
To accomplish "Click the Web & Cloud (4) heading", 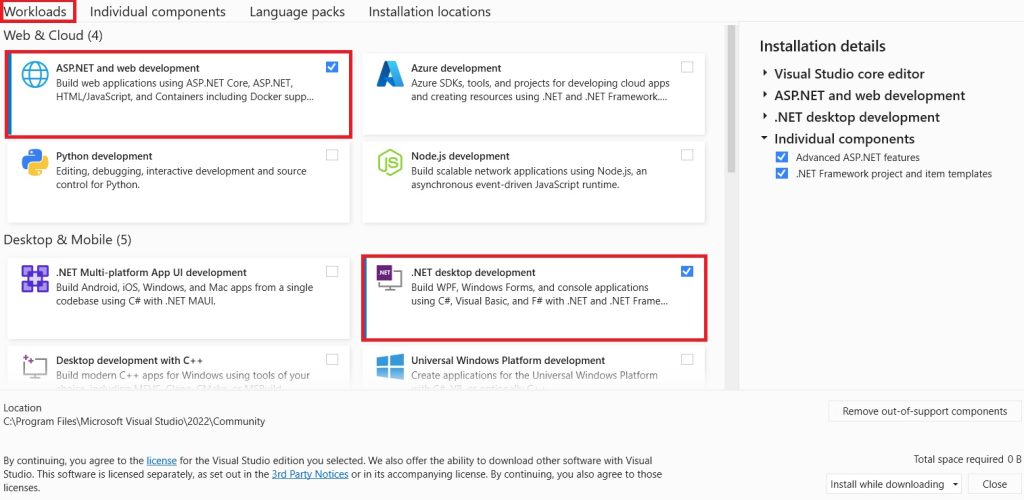I will point(53,35).
